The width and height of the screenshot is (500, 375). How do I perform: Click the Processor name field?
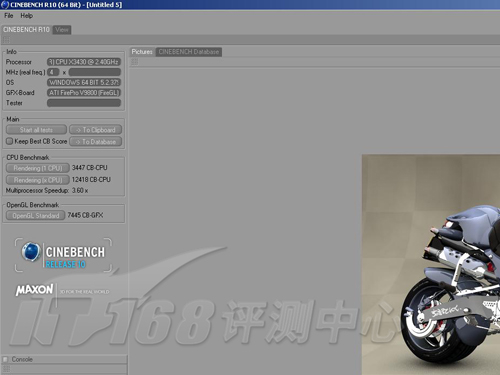click(84, 62)
